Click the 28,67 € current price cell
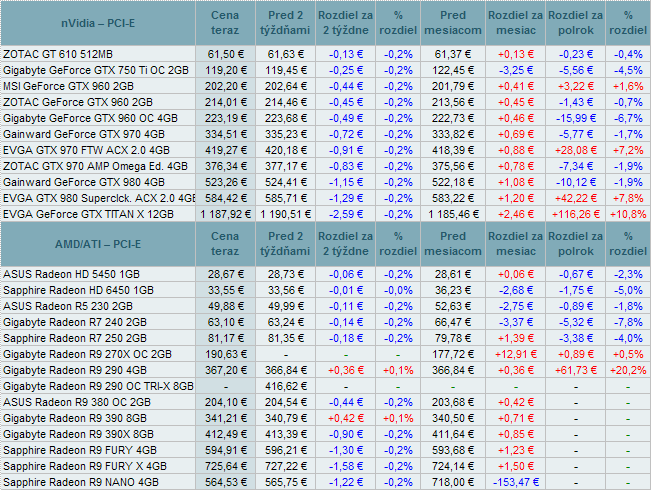Screen dimensions: 651x490 (225, 274)
